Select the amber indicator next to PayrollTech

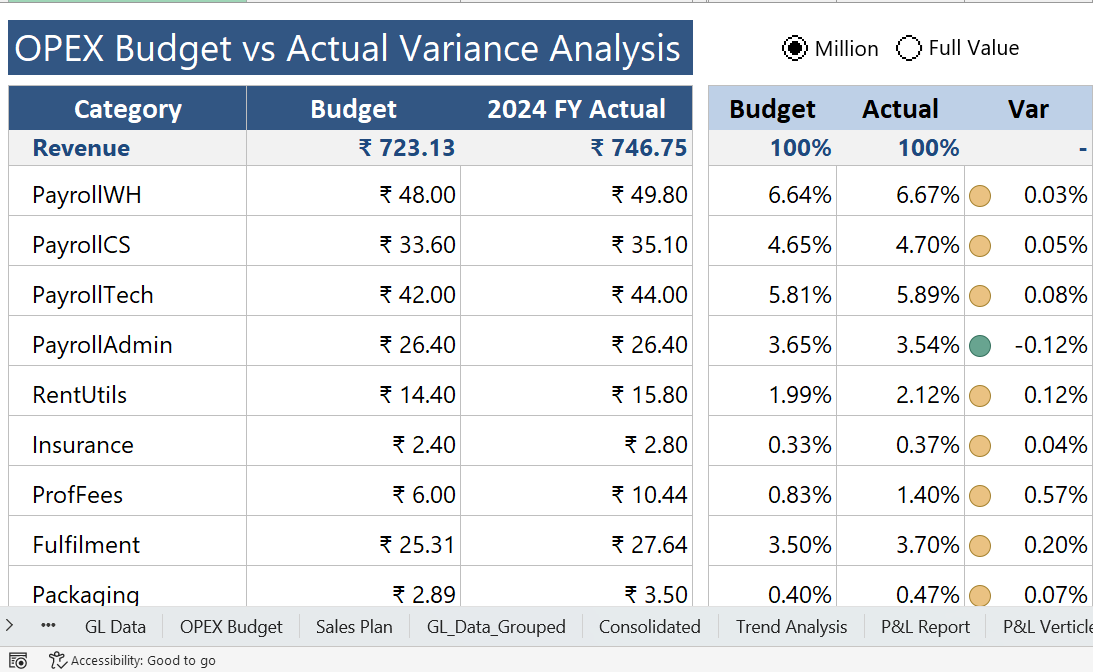(x=980, y=295)
